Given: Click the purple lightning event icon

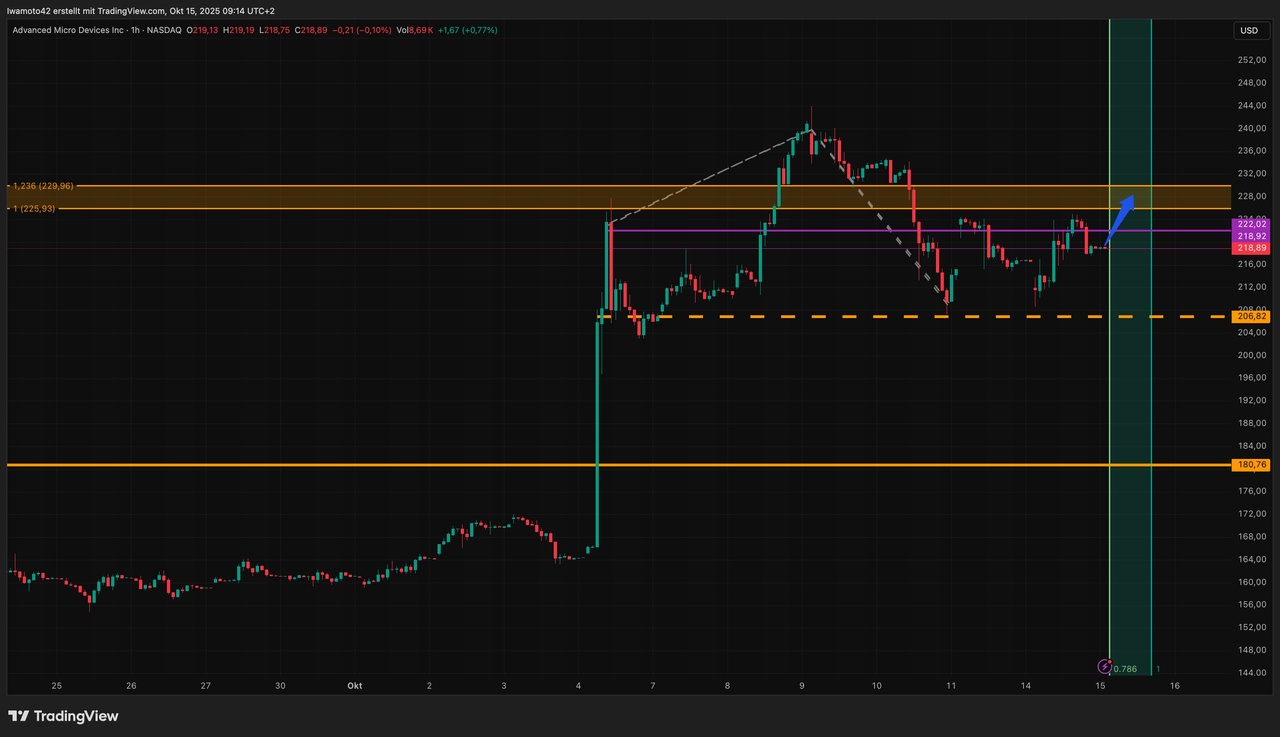Looking at the screenshot, I should (1105, 667).
